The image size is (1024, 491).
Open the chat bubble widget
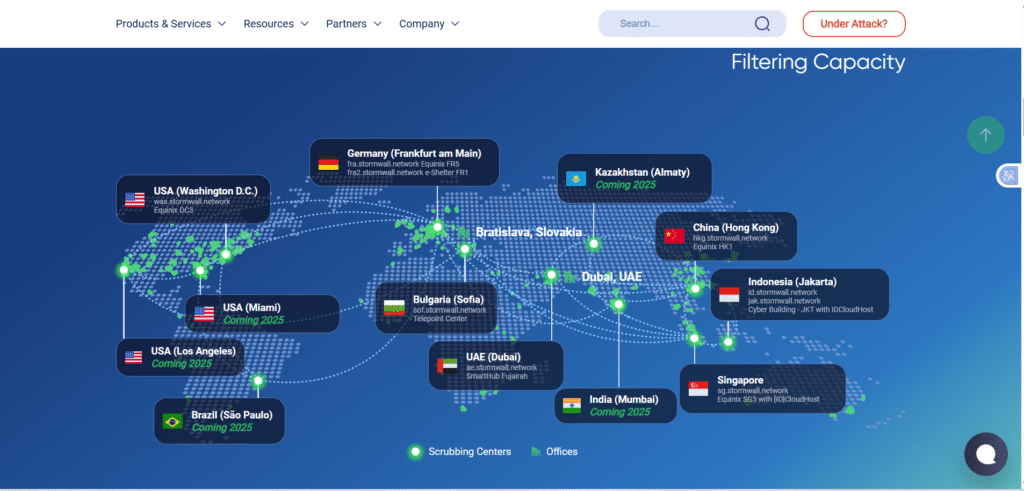pyautogui.click(x=985, y=454)
